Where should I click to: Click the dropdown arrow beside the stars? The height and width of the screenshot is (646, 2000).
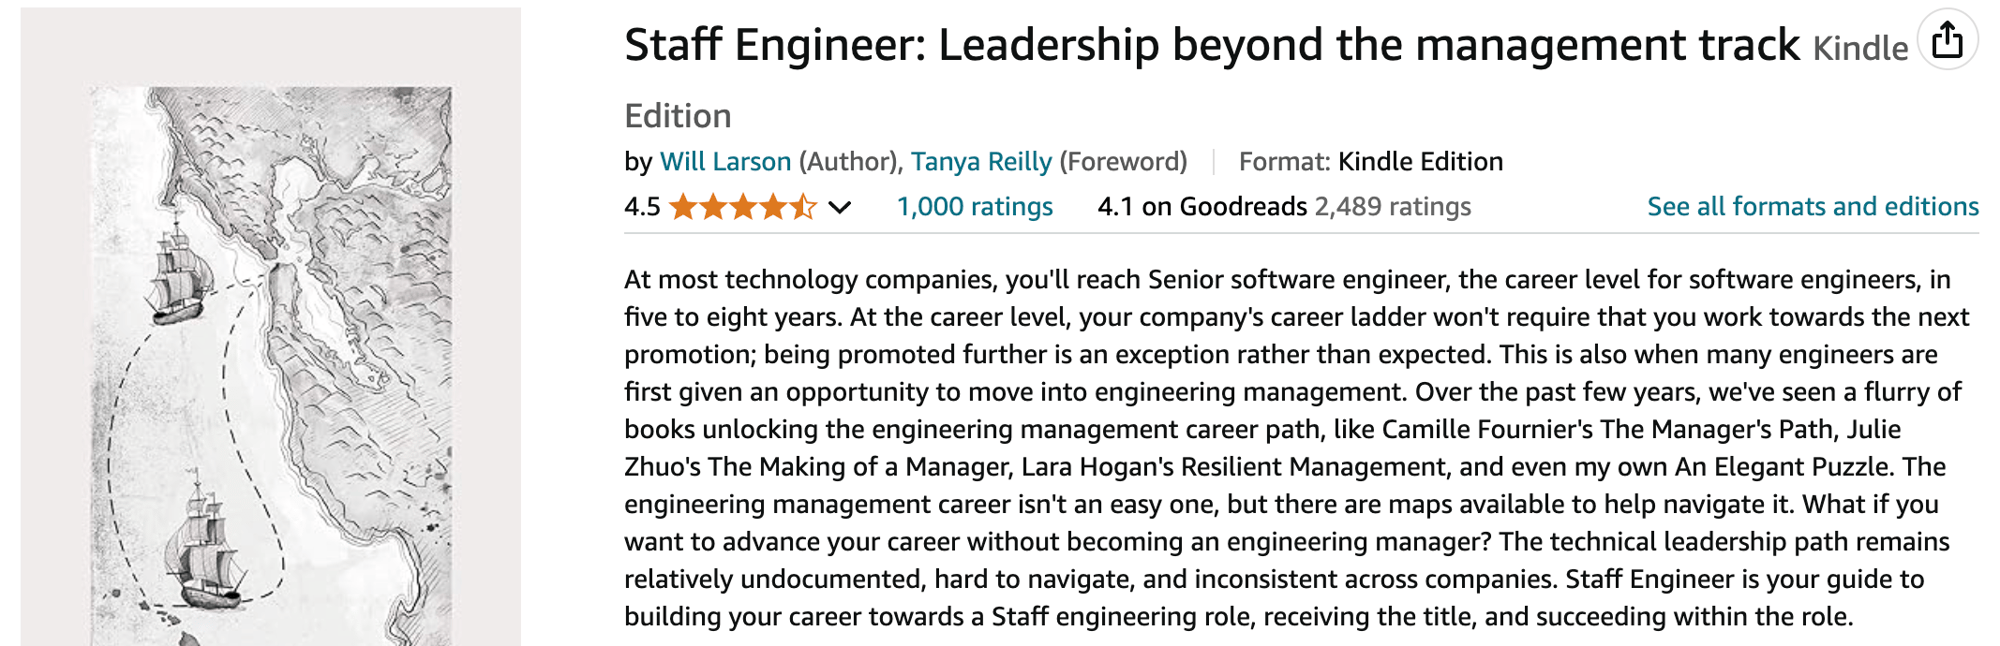[x=840, y=207]
